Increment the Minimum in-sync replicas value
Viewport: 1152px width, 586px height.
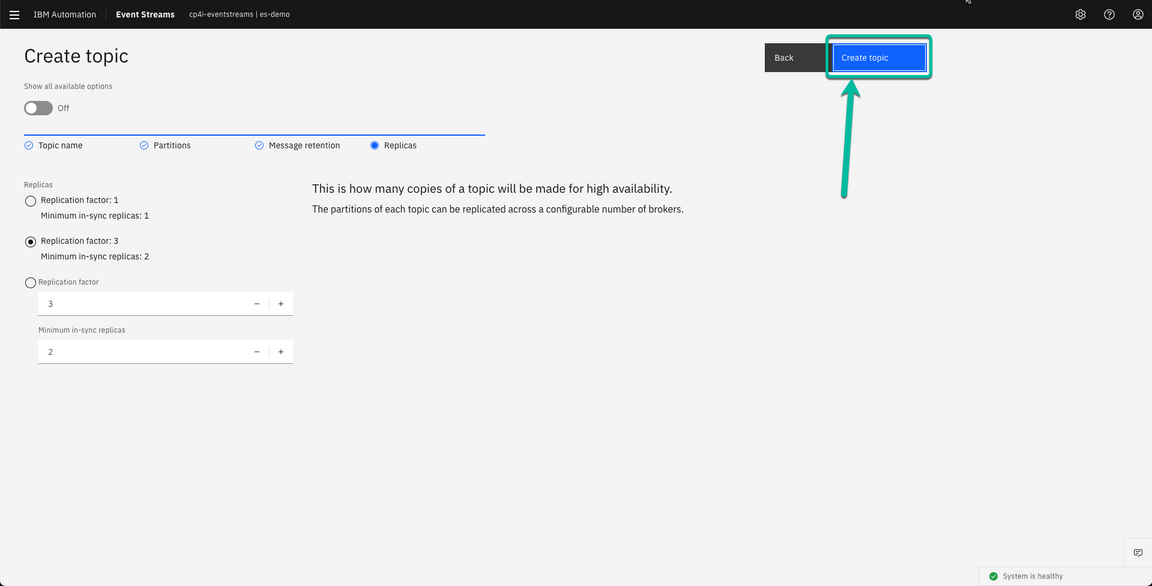281,351
